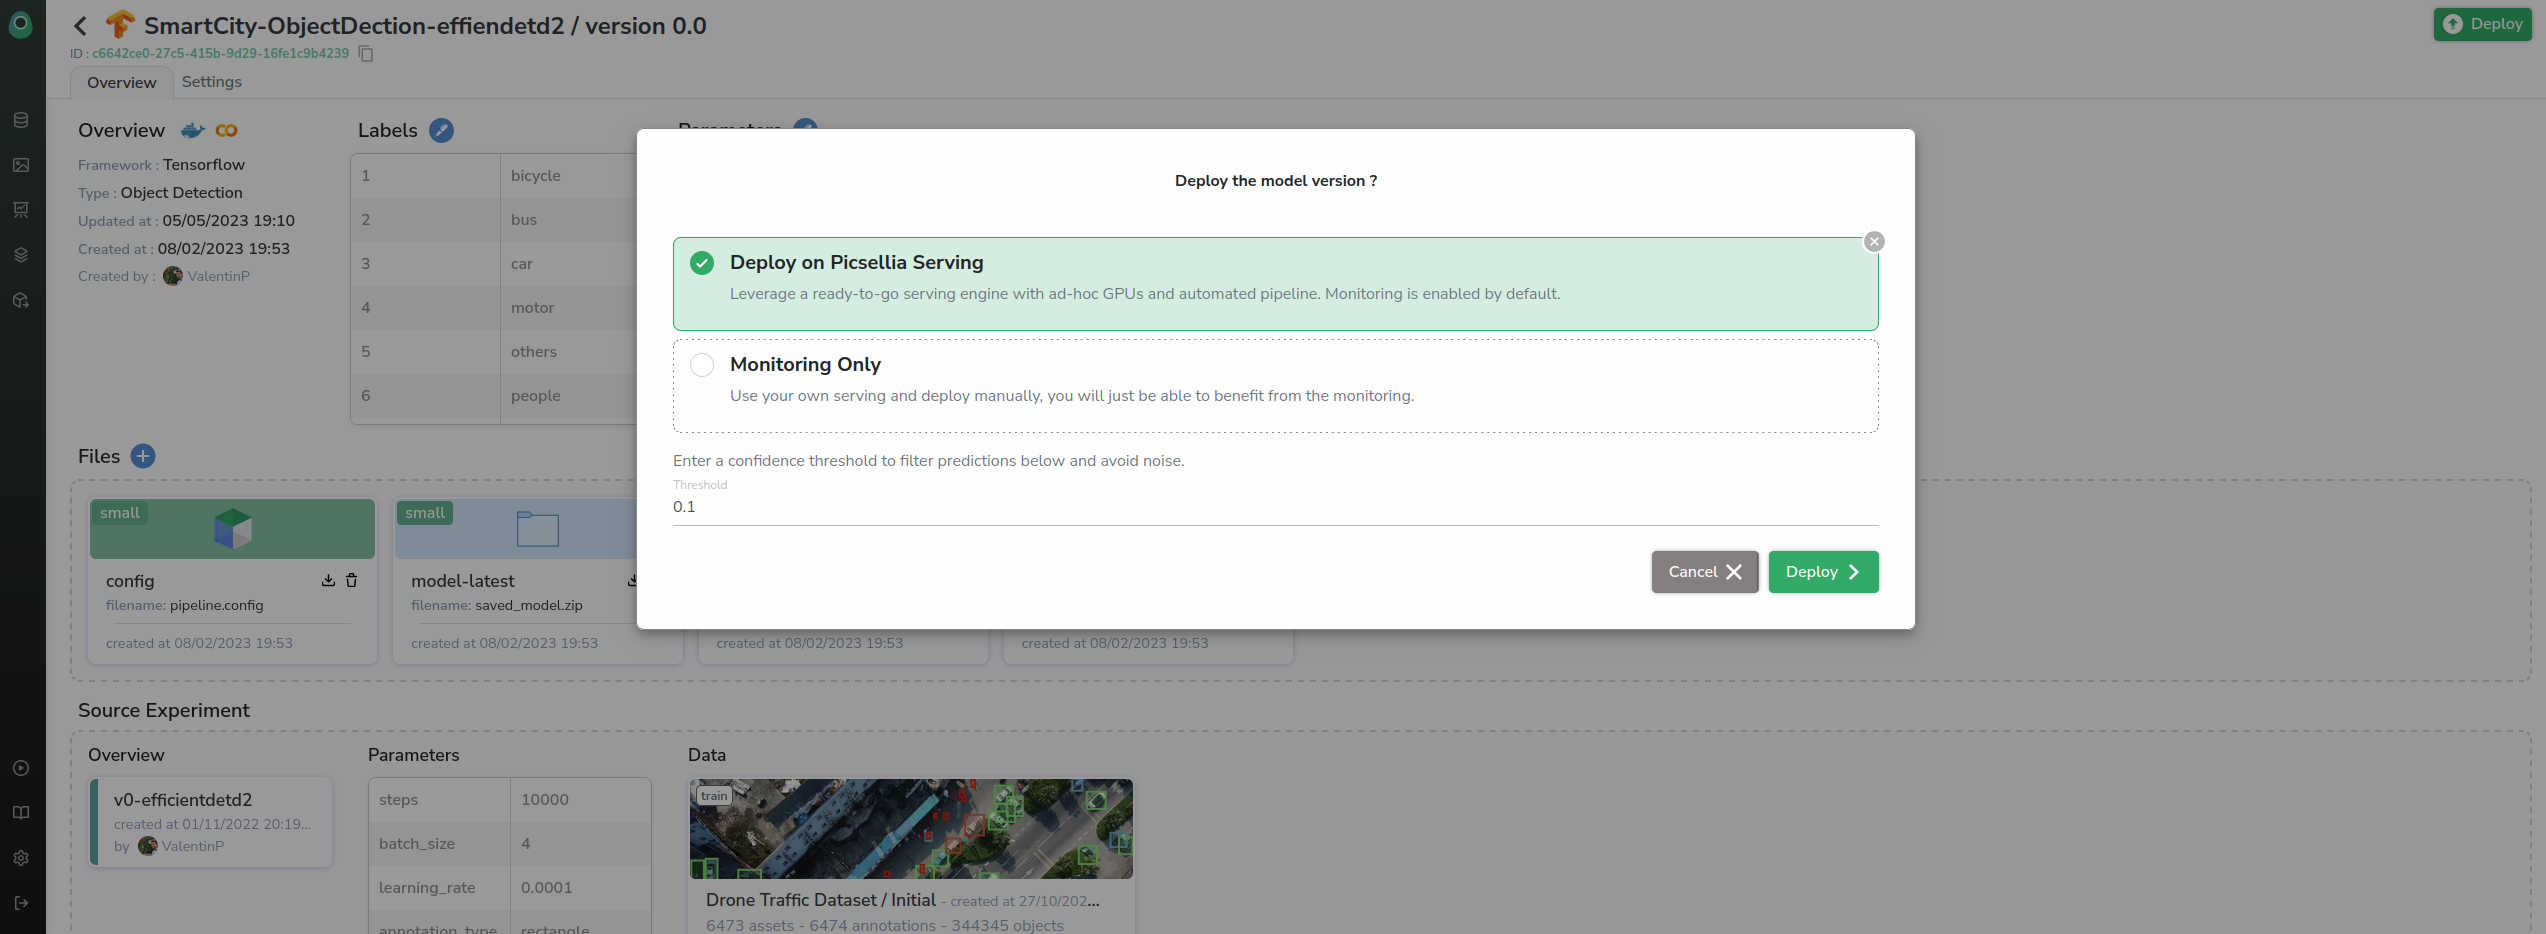This screenshot has height=934, width=2546.
Task: Open the datalake database sidebar icon
Action: click(x=21, y=120)
